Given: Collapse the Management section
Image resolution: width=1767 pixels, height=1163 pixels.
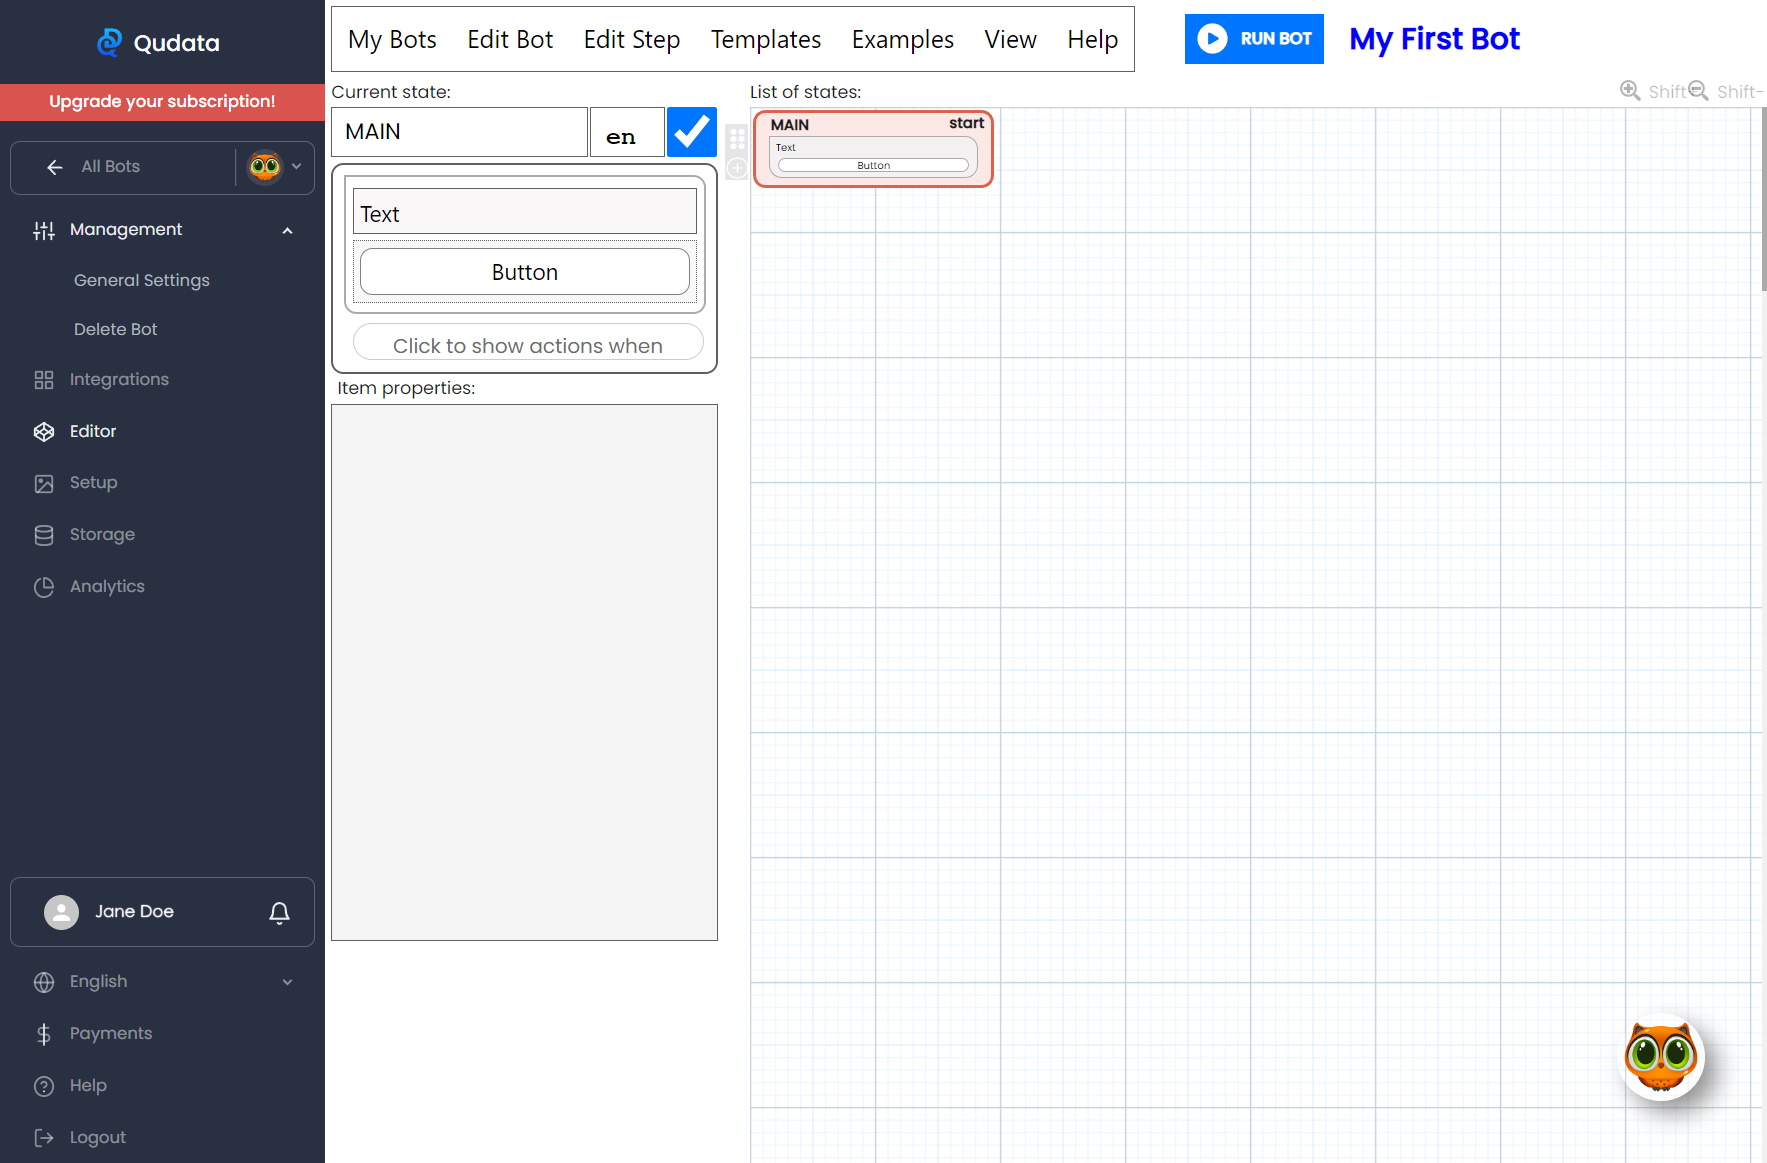Looking at the screenshot, I should 287,230.
